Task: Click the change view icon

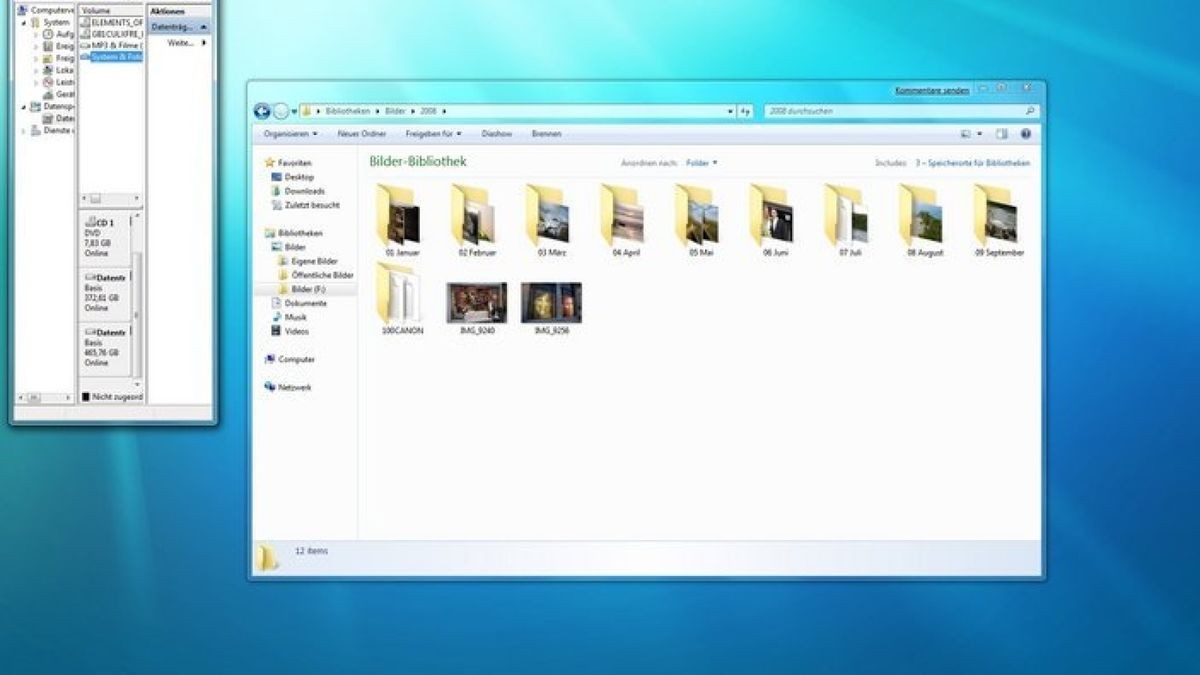Action: (x=967, y=133)
